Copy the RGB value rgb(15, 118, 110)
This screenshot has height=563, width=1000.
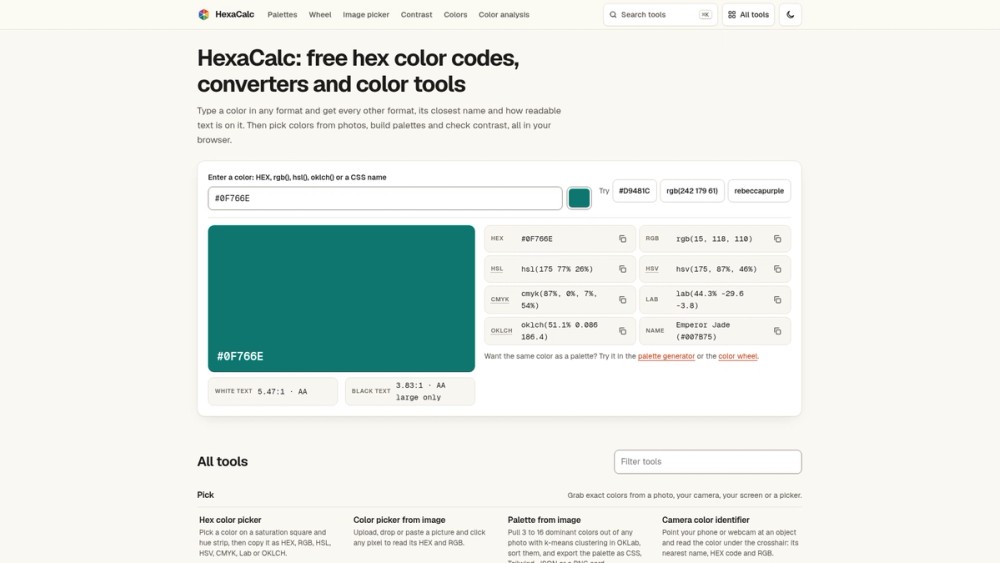[777, 239]
